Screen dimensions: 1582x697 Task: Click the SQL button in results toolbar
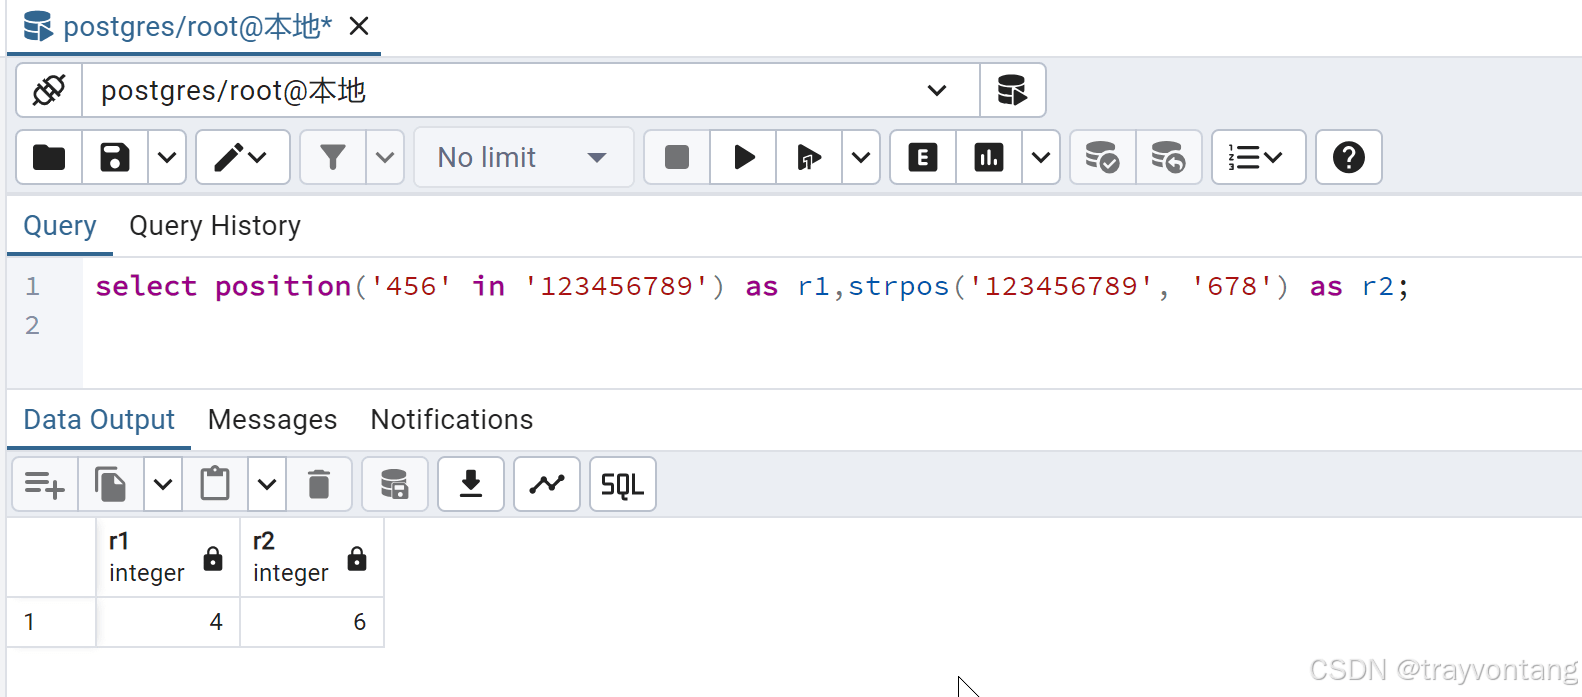[623, 484]
